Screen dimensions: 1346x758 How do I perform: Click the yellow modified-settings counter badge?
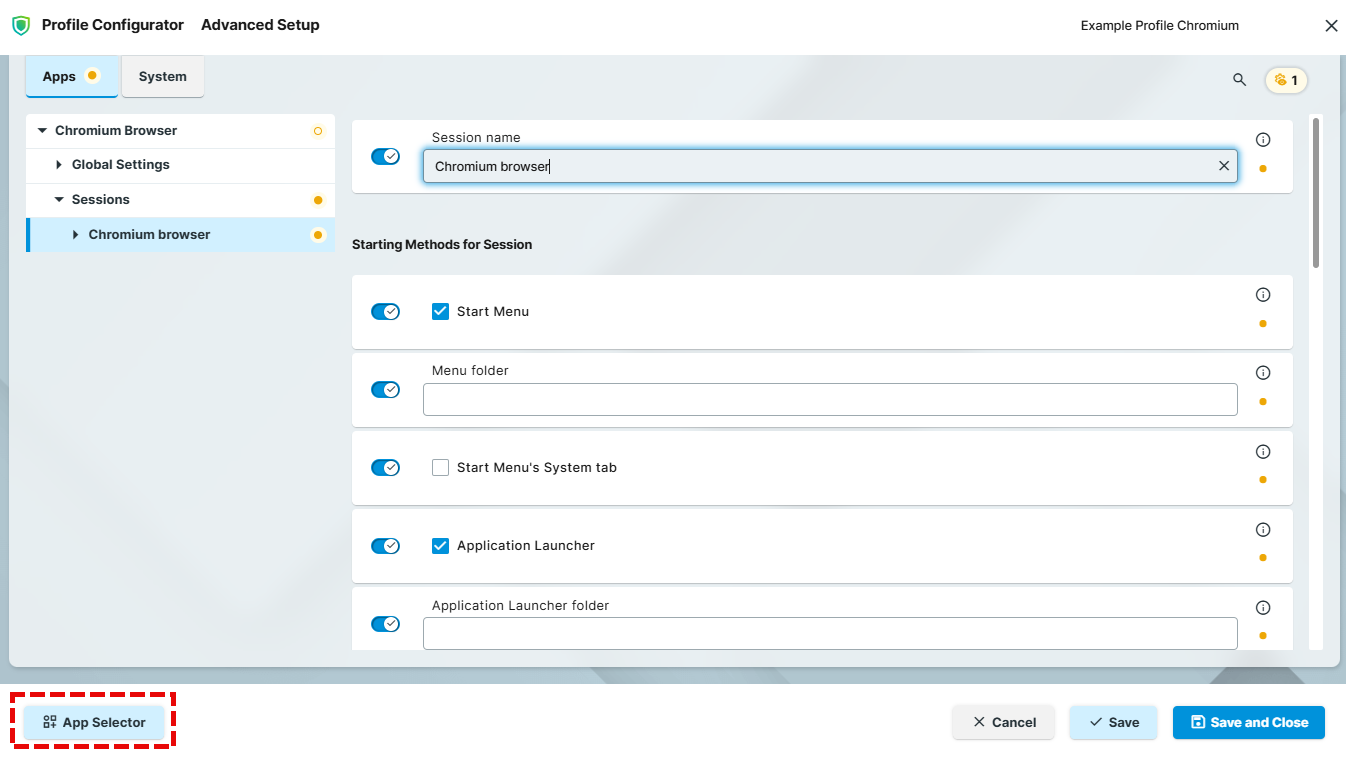coord(1286,79)
